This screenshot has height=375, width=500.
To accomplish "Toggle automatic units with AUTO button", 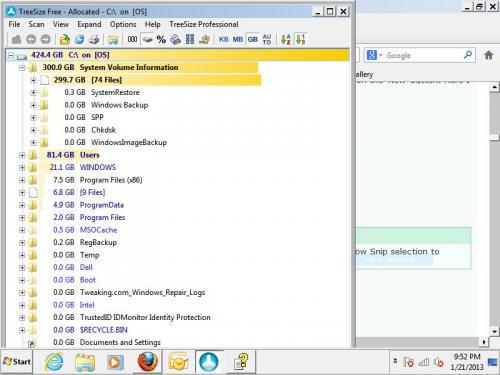I will [267, 39].
